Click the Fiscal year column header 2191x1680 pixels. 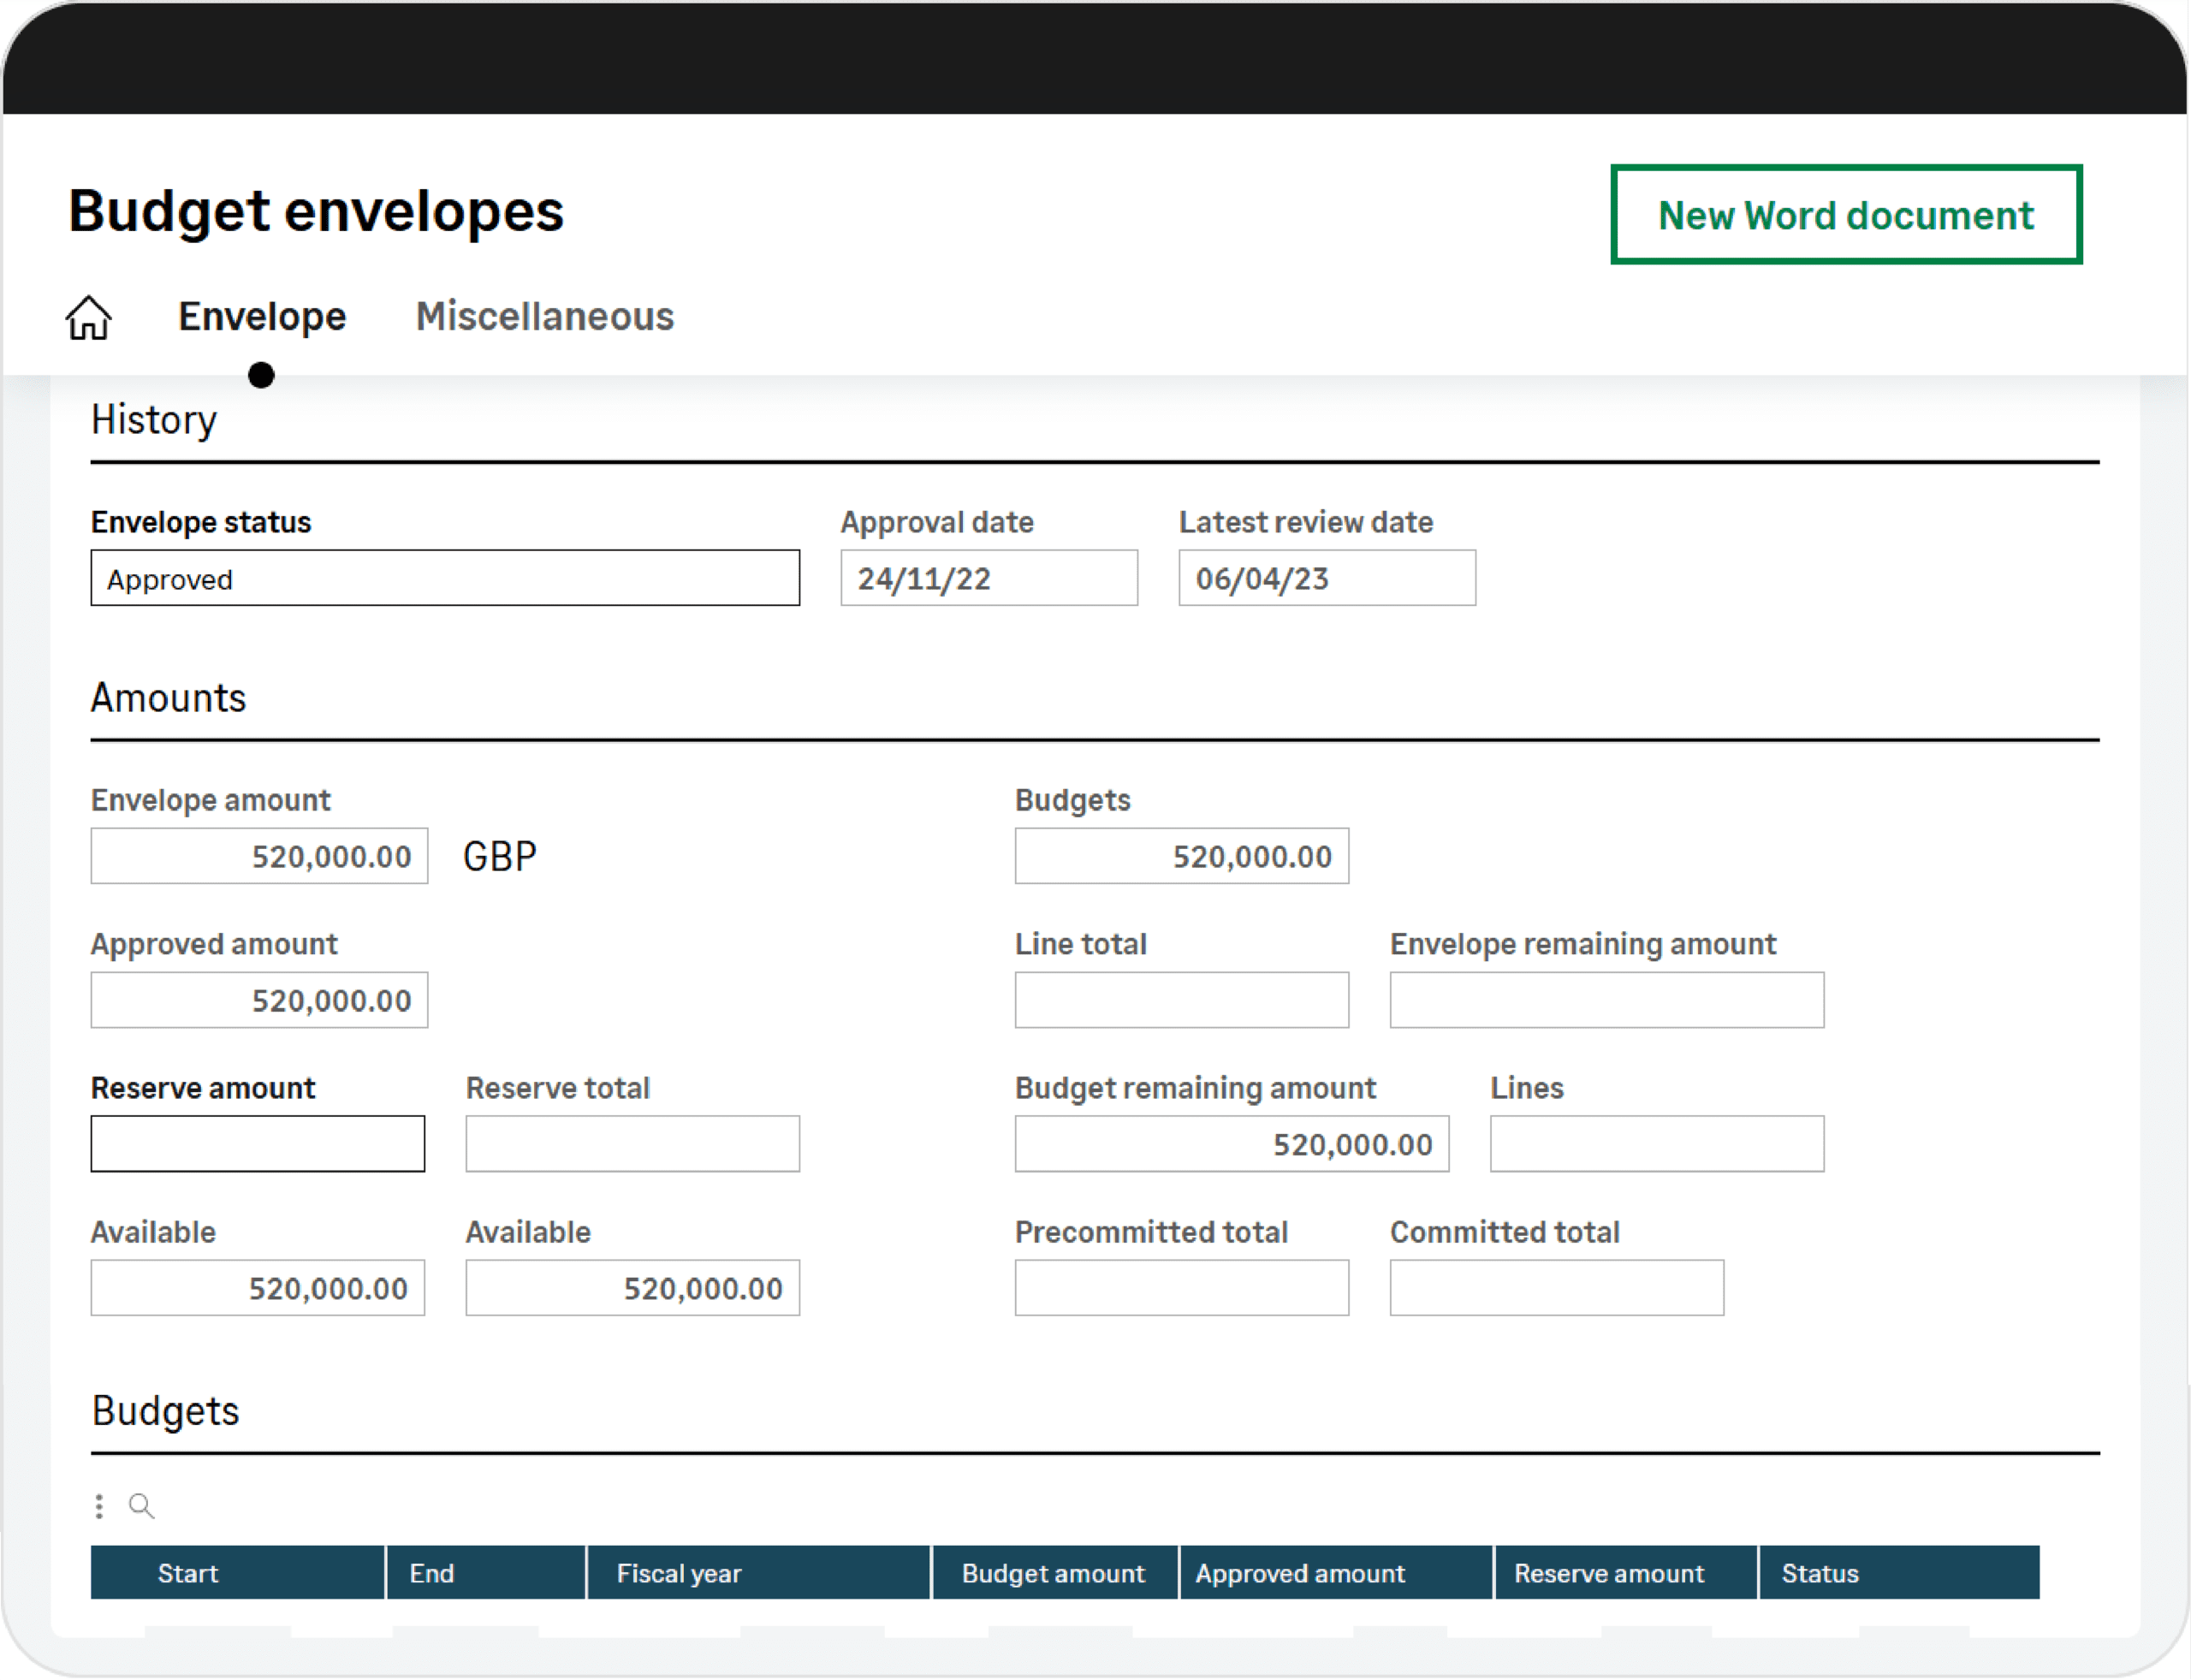pos(758,1573)
